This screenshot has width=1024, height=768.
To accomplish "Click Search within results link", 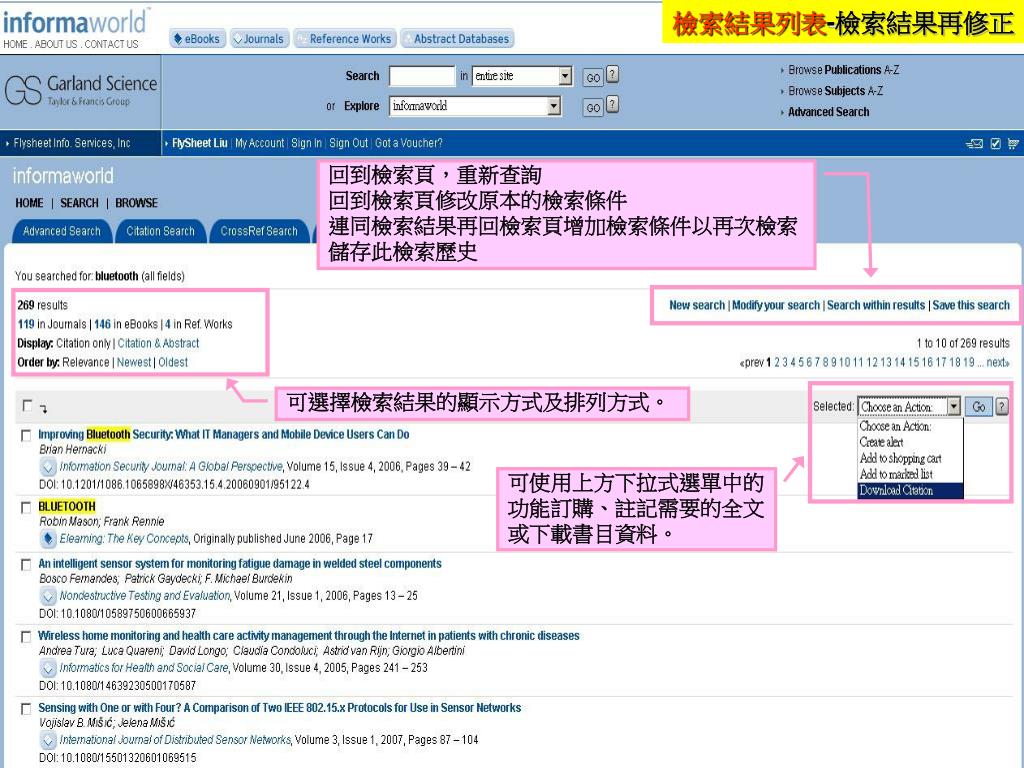I will [x=876, y=305].
